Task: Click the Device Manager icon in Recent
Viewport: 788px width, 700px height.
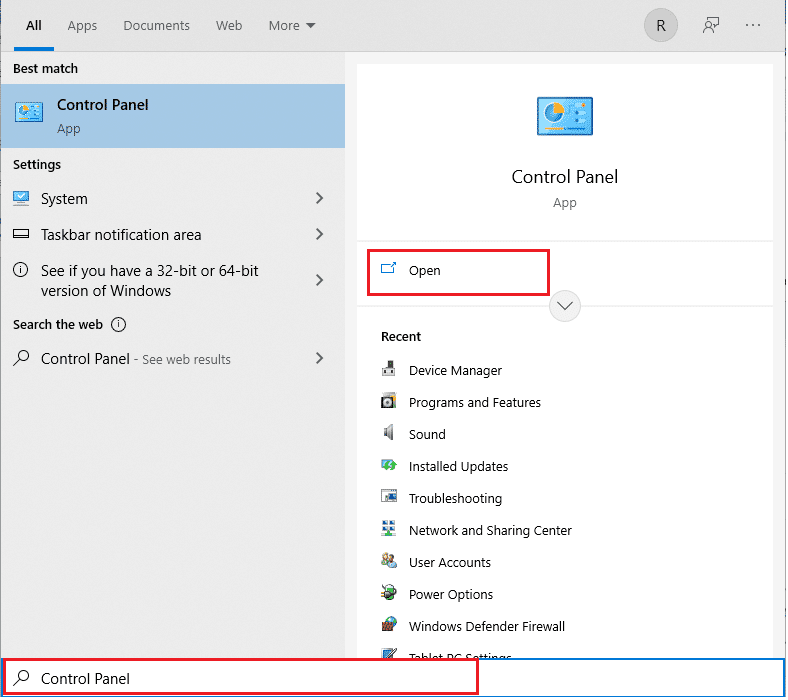Action: [389, 370]
